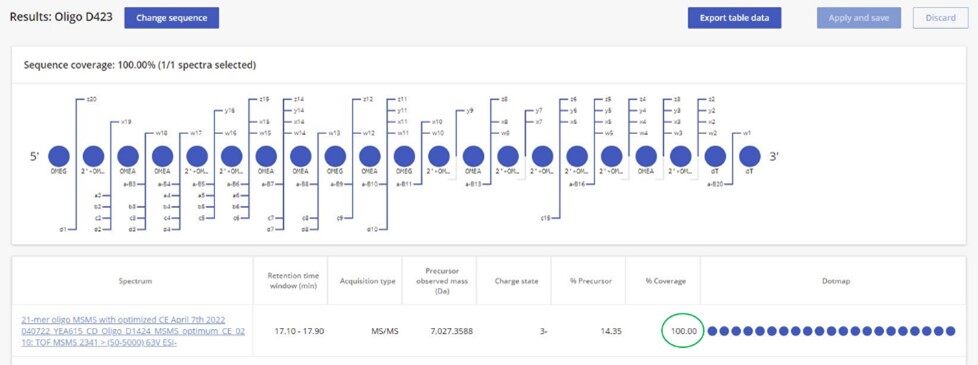The height and width of the screenshot is (365, 978).
Task: Click the w1 fragment label
Action: (747, 133)
